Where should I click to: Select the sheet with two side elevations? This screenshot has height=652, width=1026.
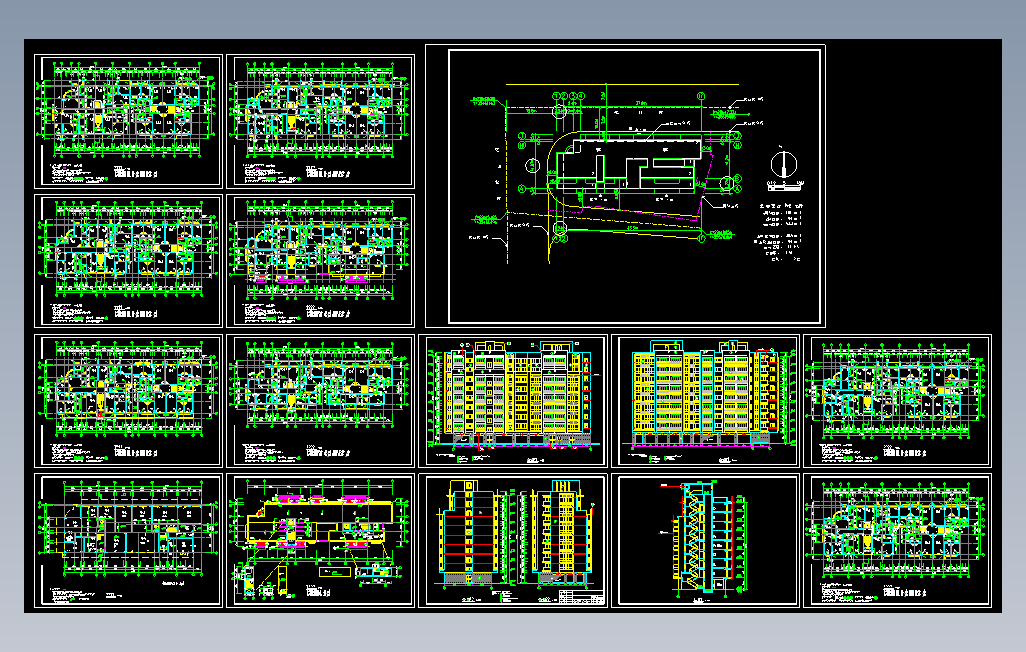click(513, 540)
